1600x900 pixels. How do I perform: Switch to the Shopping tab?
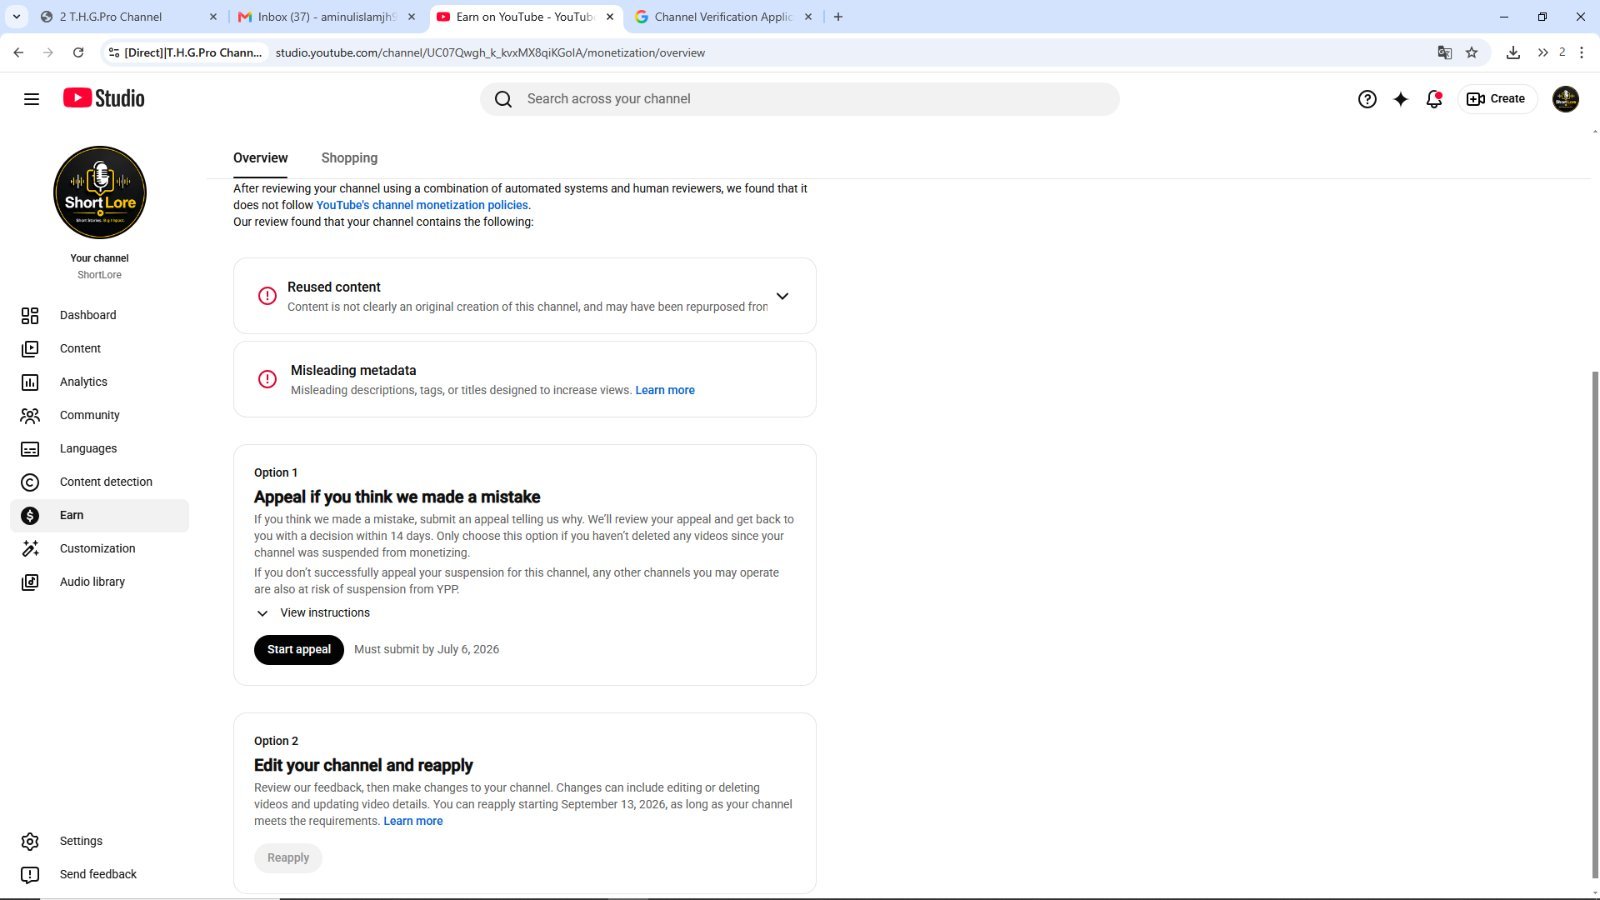[x=349, y=158]
